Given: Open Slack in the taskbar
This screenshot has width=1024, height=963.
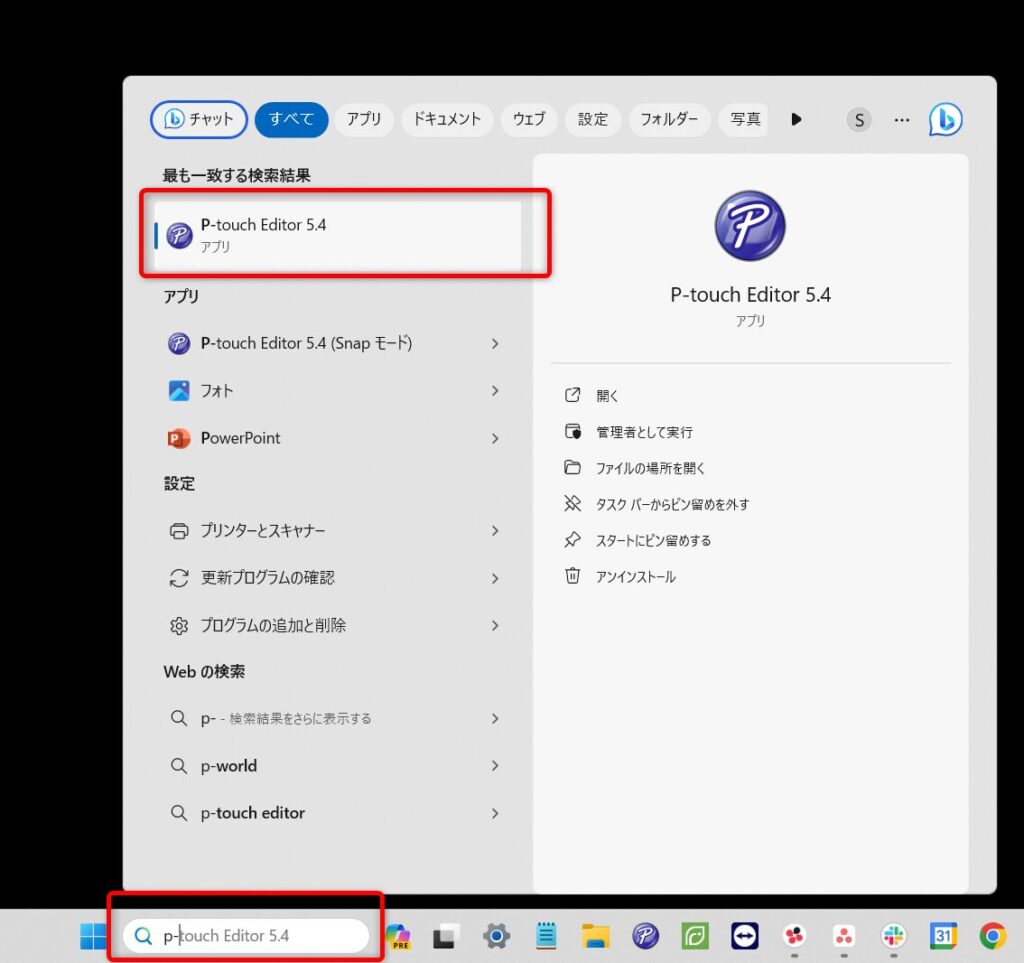Looking at the screenshot, I should coord(893,936).
